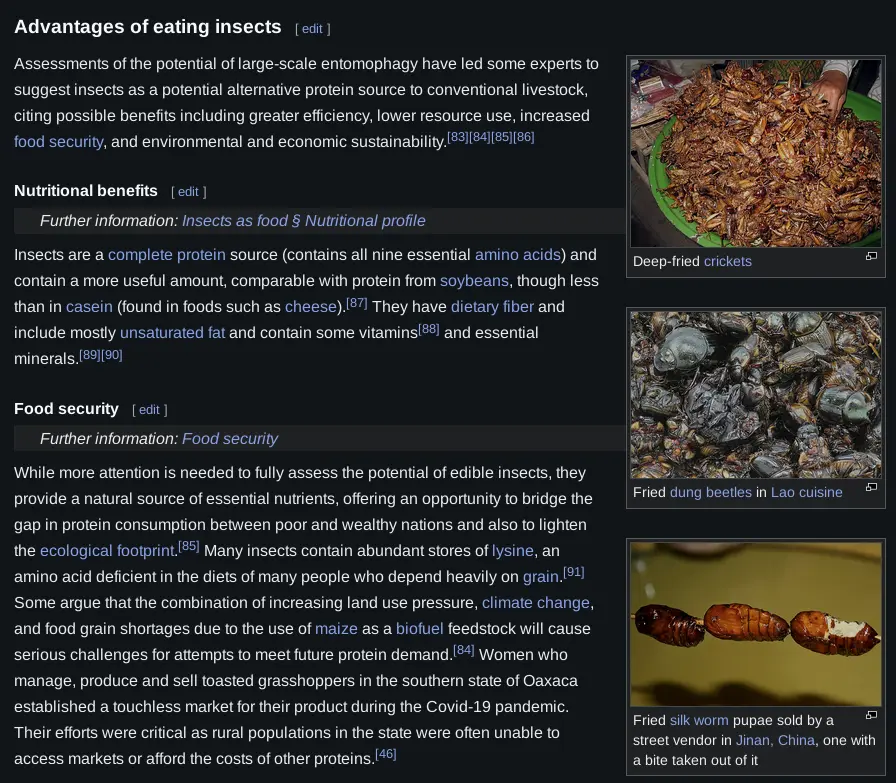Open the amino acids article link
Screen dimensions: 896x783
coord(518,254)
